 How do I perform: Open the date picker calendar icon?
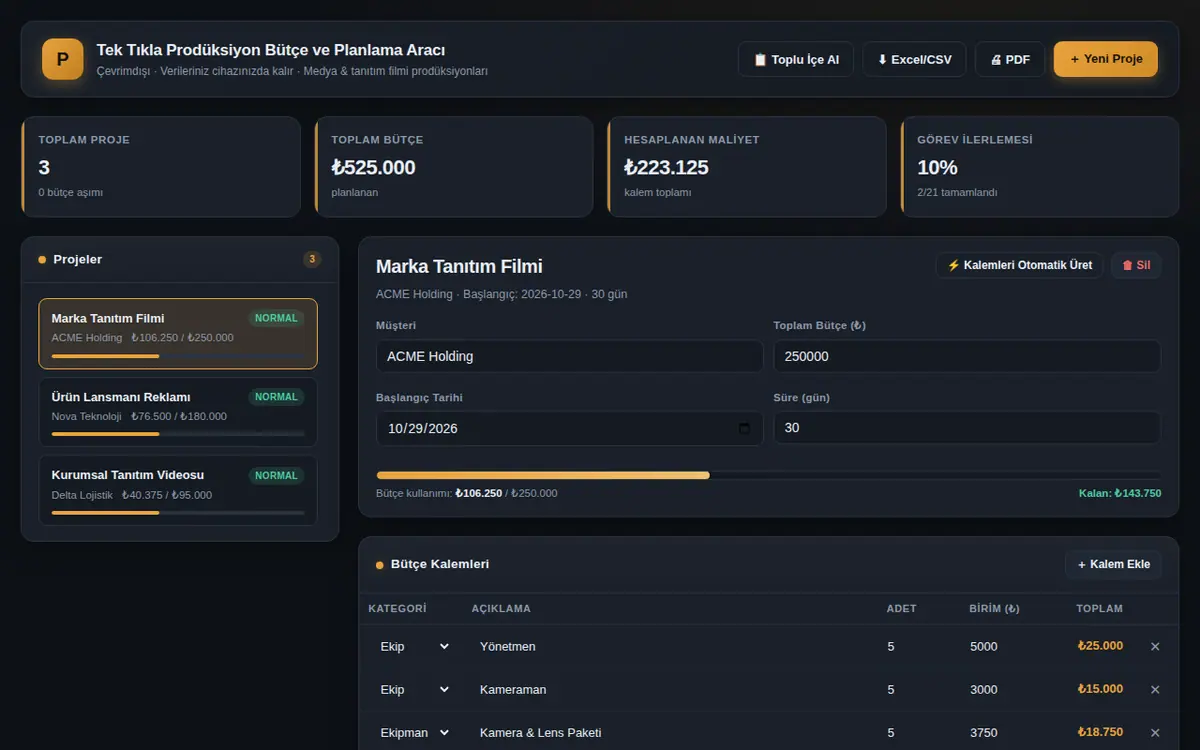[x=744, y=428]
